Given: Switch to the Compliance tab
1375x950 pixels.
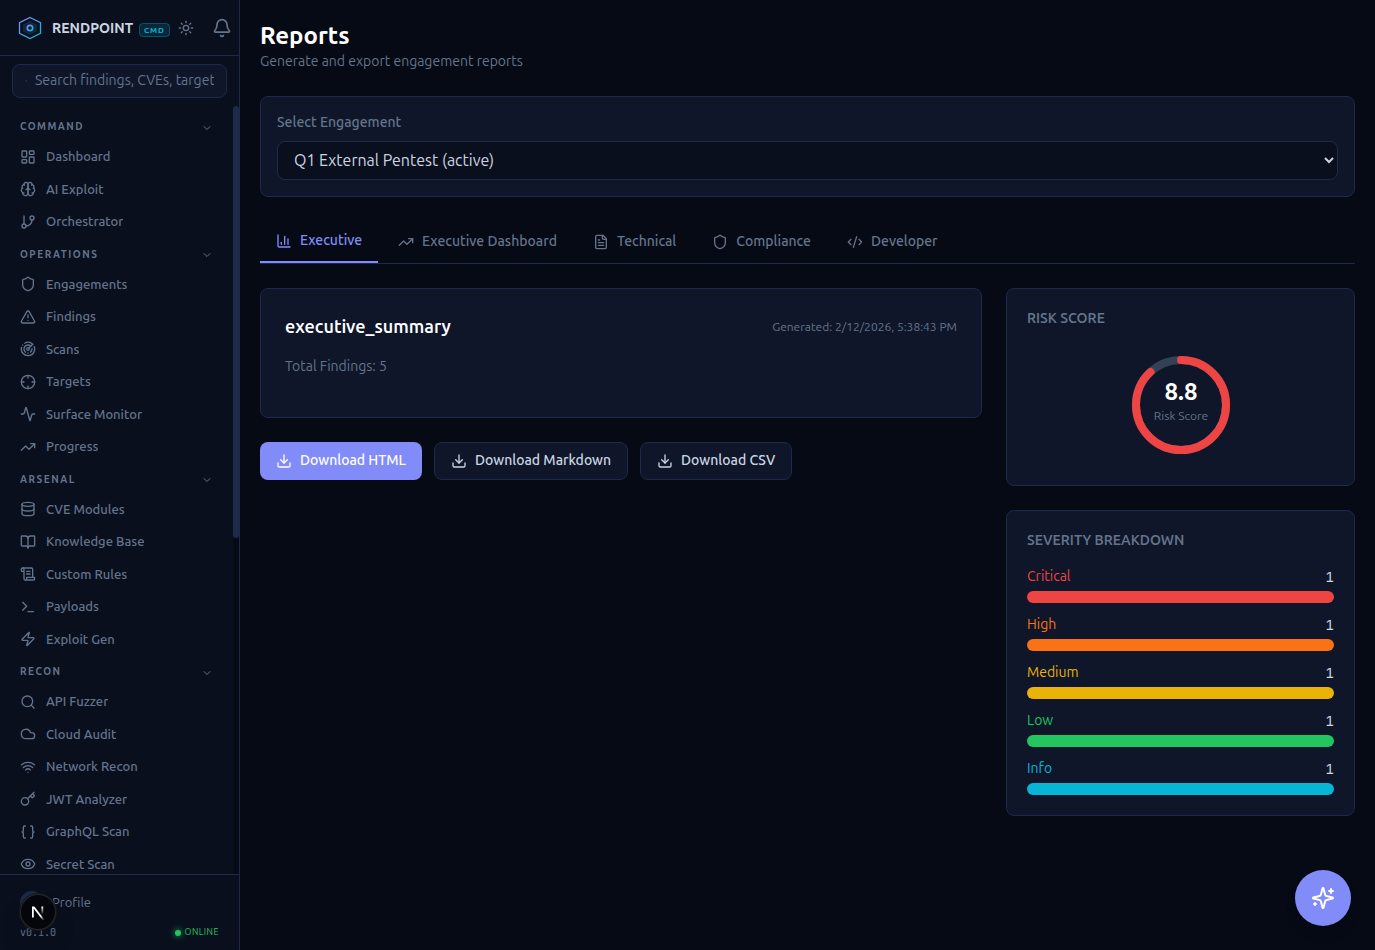Looking at the screenshot, I should pyautogui.click(x=762, y=241).
